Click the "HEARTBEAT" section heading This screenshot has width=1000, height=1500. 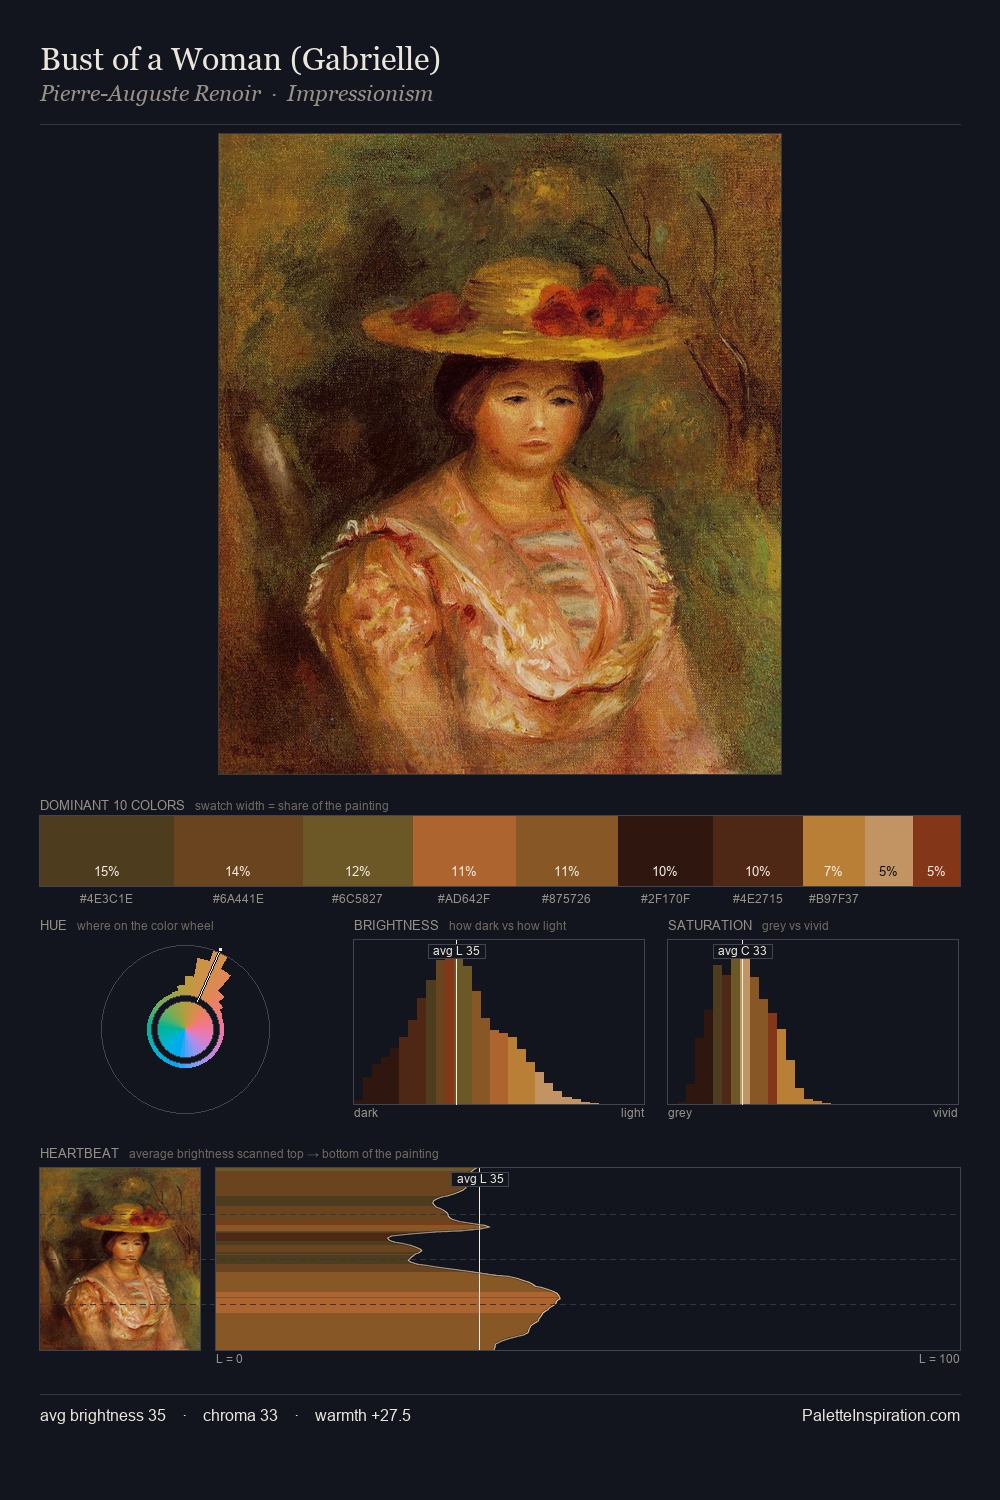pos(79,1153)
